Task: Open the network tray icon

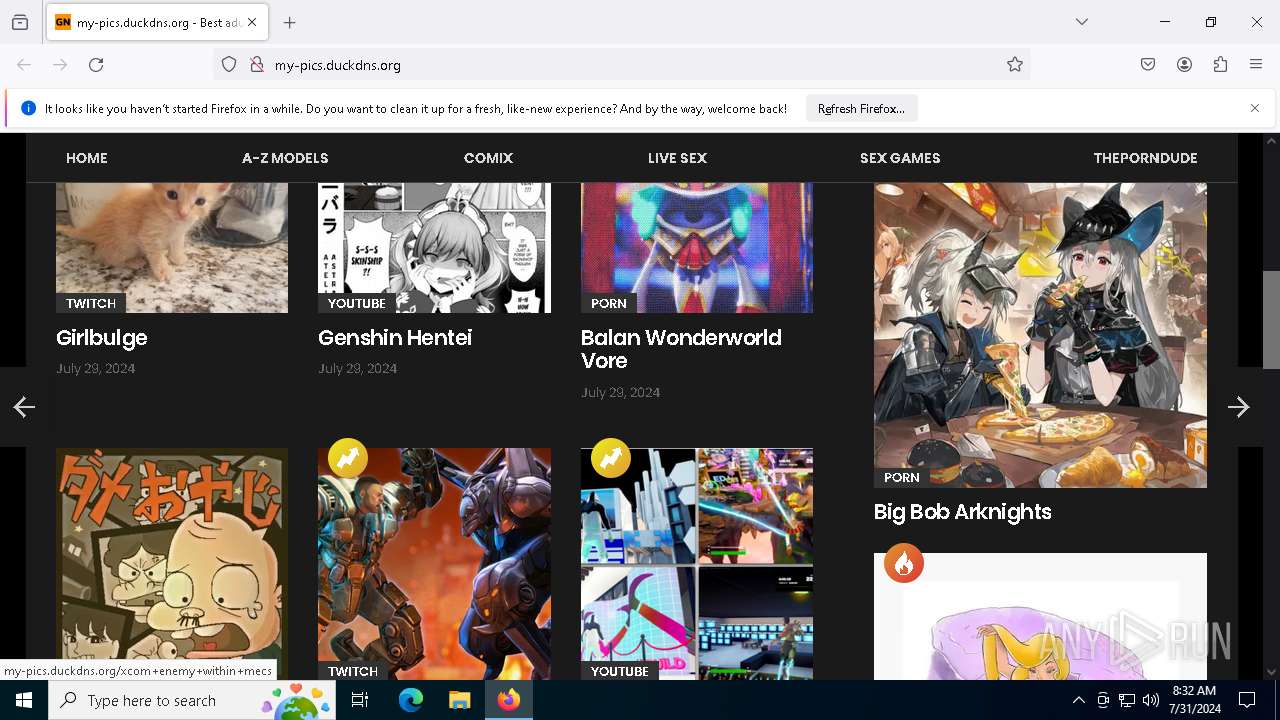Action: pyautogui.click(x=1127, y=700)
